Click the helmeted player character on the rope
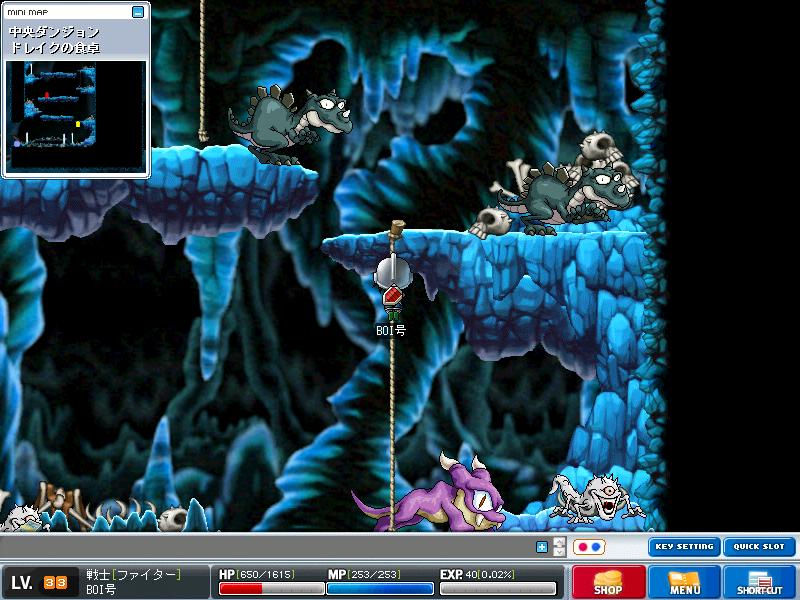This screenshot has height=600, width=800. pyautogui.click(x=392, y=289)
